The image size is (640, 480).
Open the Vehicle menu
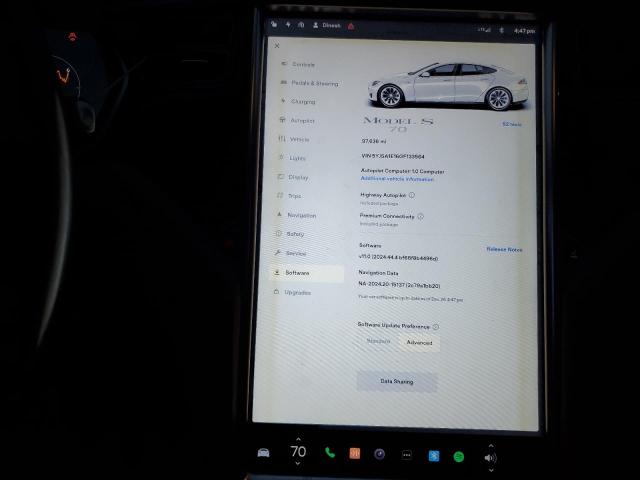point(294,139)
